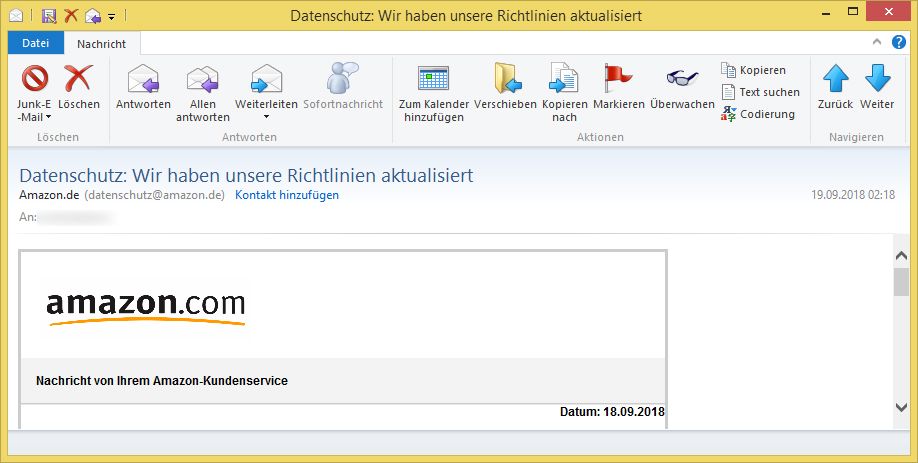Go to previous message with Zurück arrow
This screenshot has height=463, width=918.
[x=835, y=78]
